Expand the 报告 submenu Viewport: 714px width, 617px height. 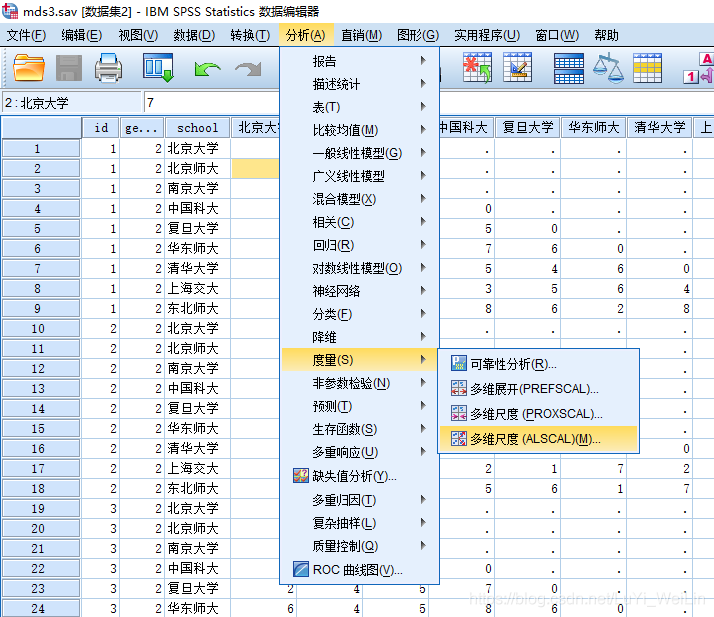(x=359, y=61)
